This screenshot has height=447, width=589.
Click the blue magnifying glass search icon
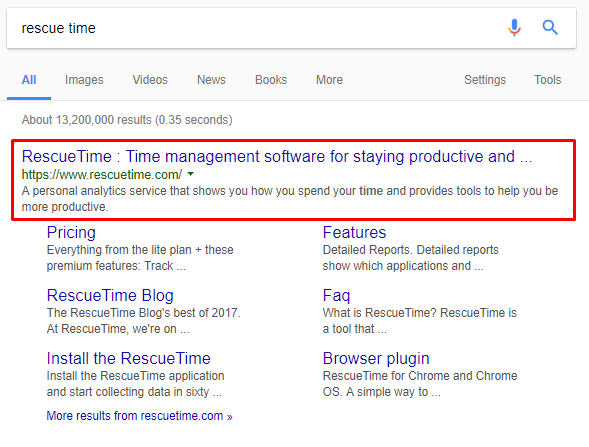point(550,27)
